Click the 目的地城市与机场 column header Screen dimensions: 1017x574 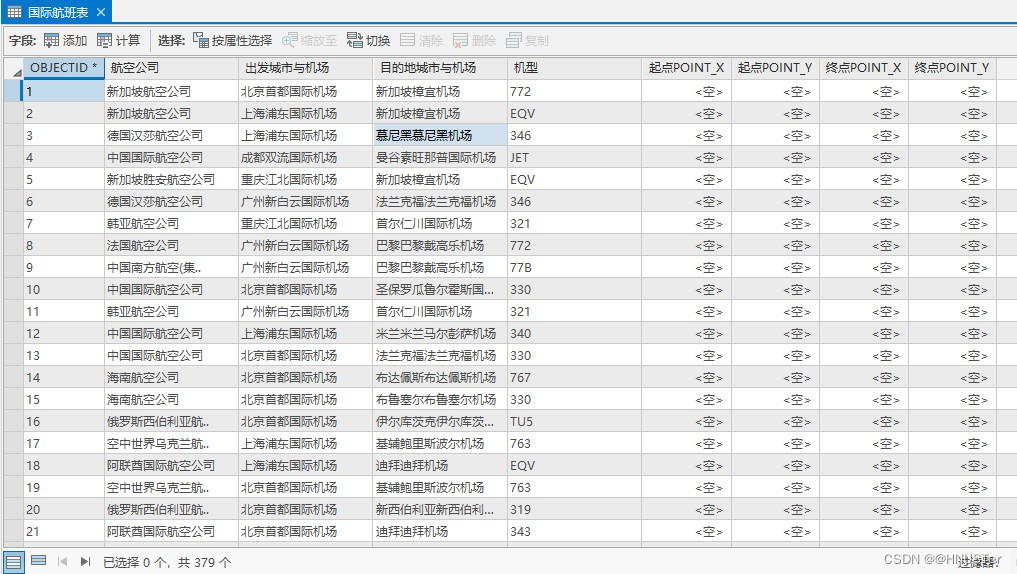click(440, 67)
